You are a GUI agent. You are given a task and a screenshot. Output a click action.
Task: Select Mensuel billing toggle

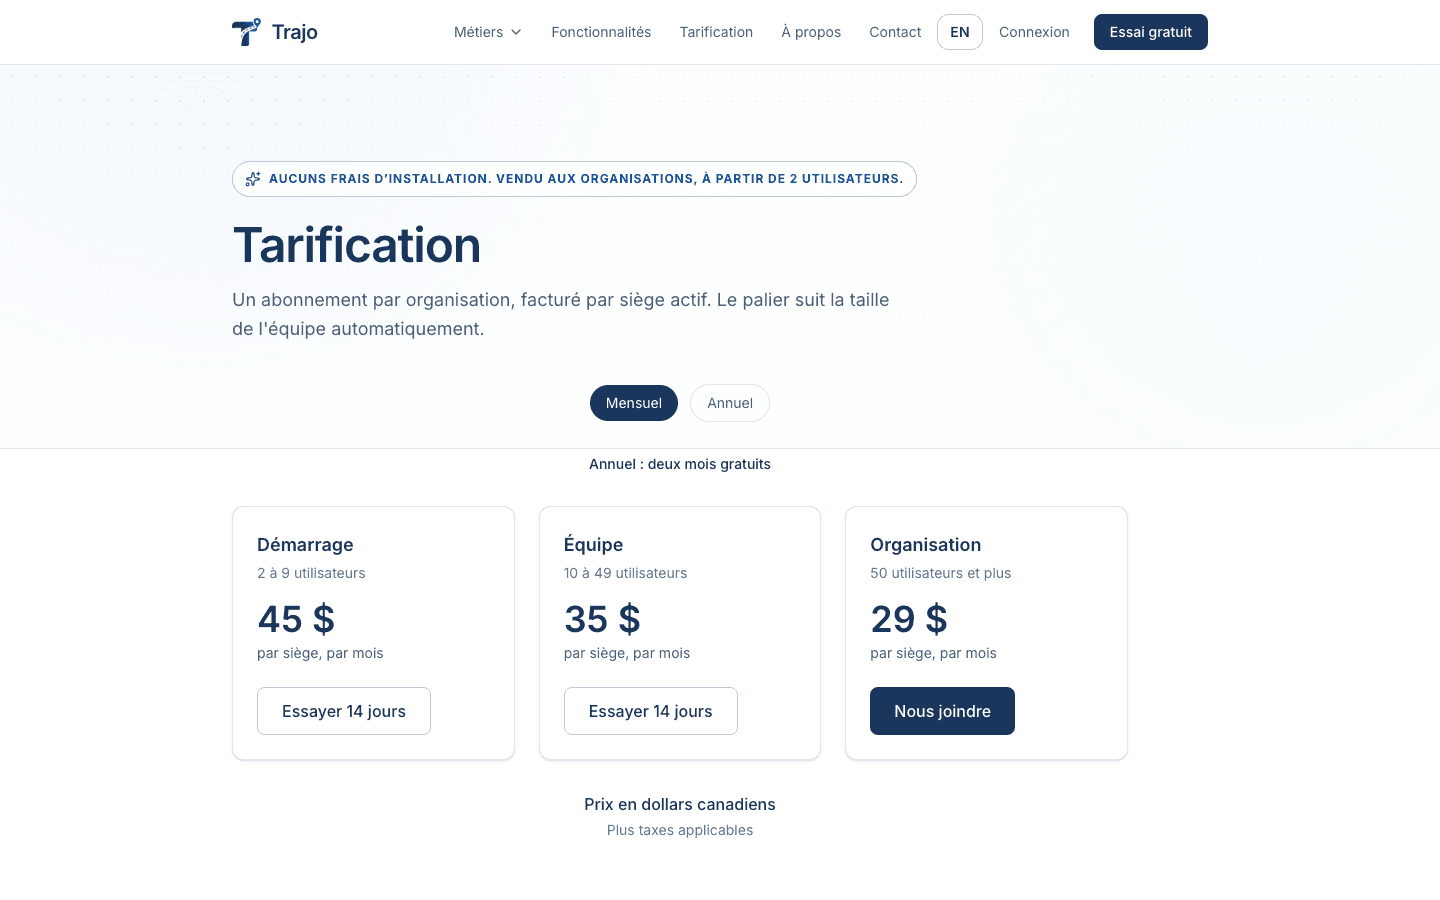click(x=634, y=403)
